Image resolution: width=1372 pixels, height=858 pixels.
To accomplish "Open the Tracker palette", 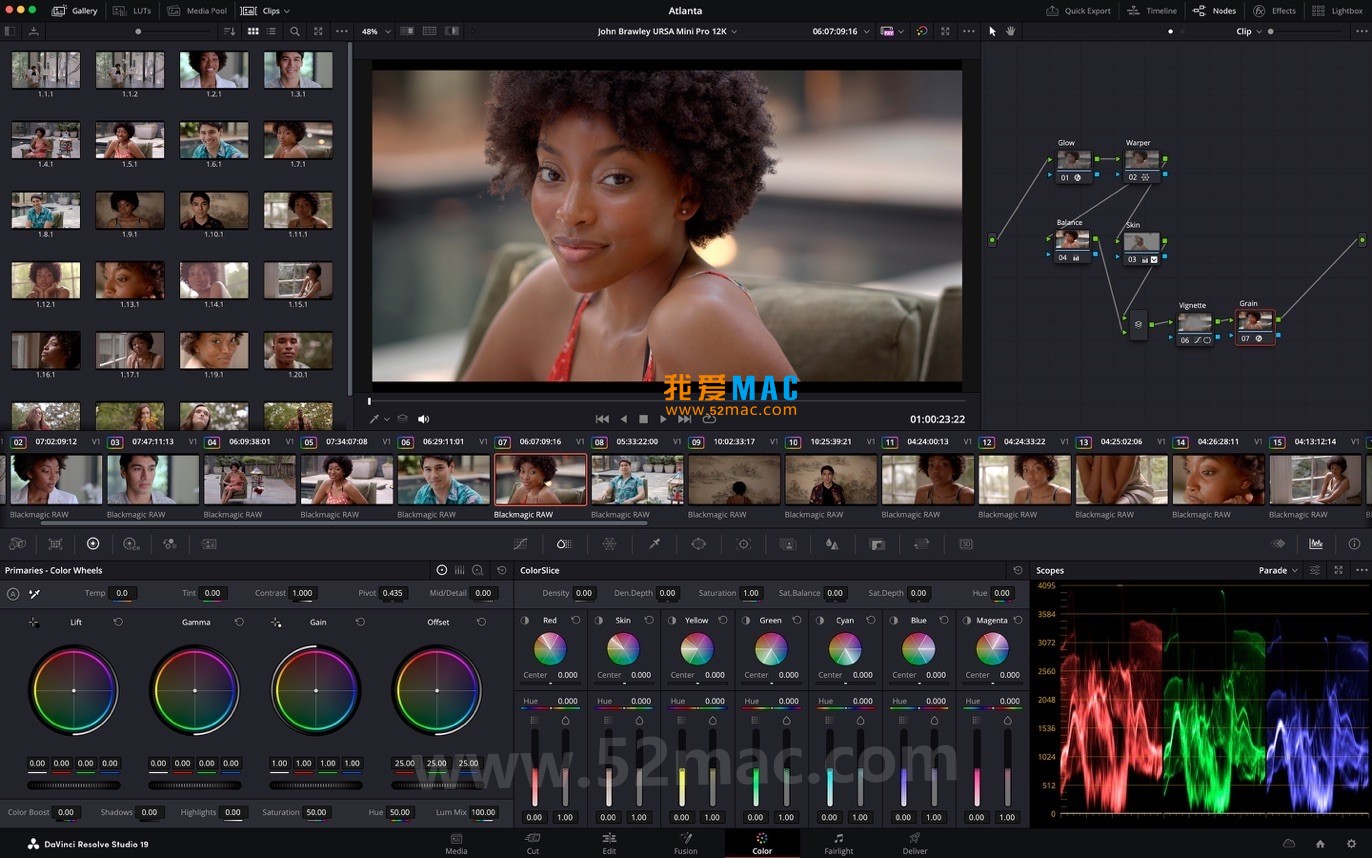I will pos(744,543).
